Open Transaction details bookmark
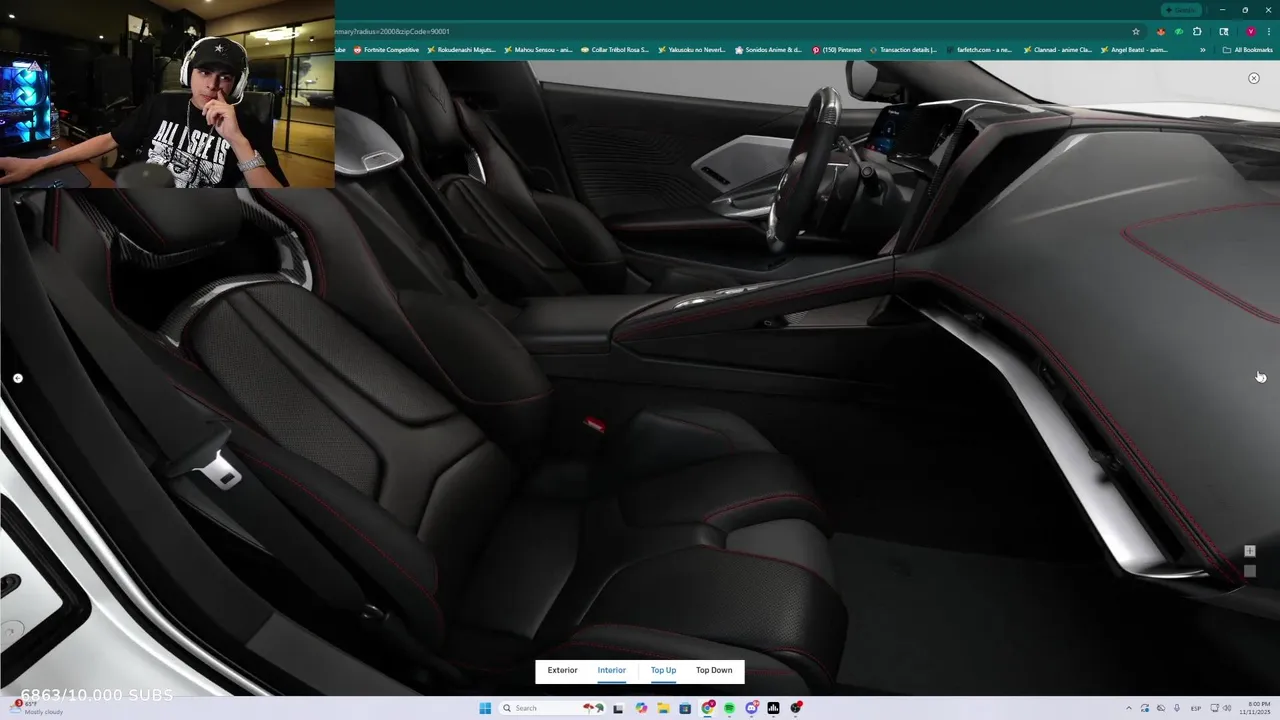The width and height of the screenshot is (1280, 720). 904,50
